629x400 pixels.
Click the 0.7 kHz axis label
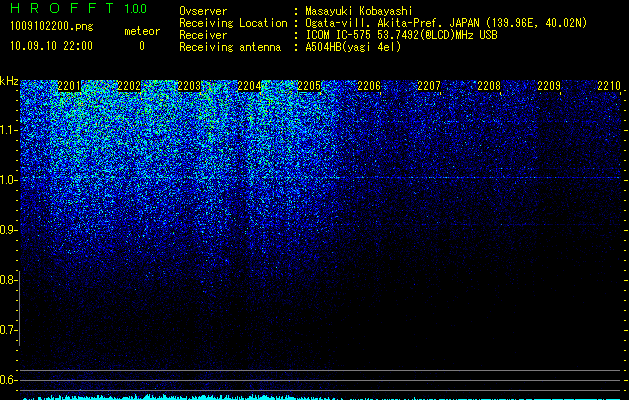[9, 330]
